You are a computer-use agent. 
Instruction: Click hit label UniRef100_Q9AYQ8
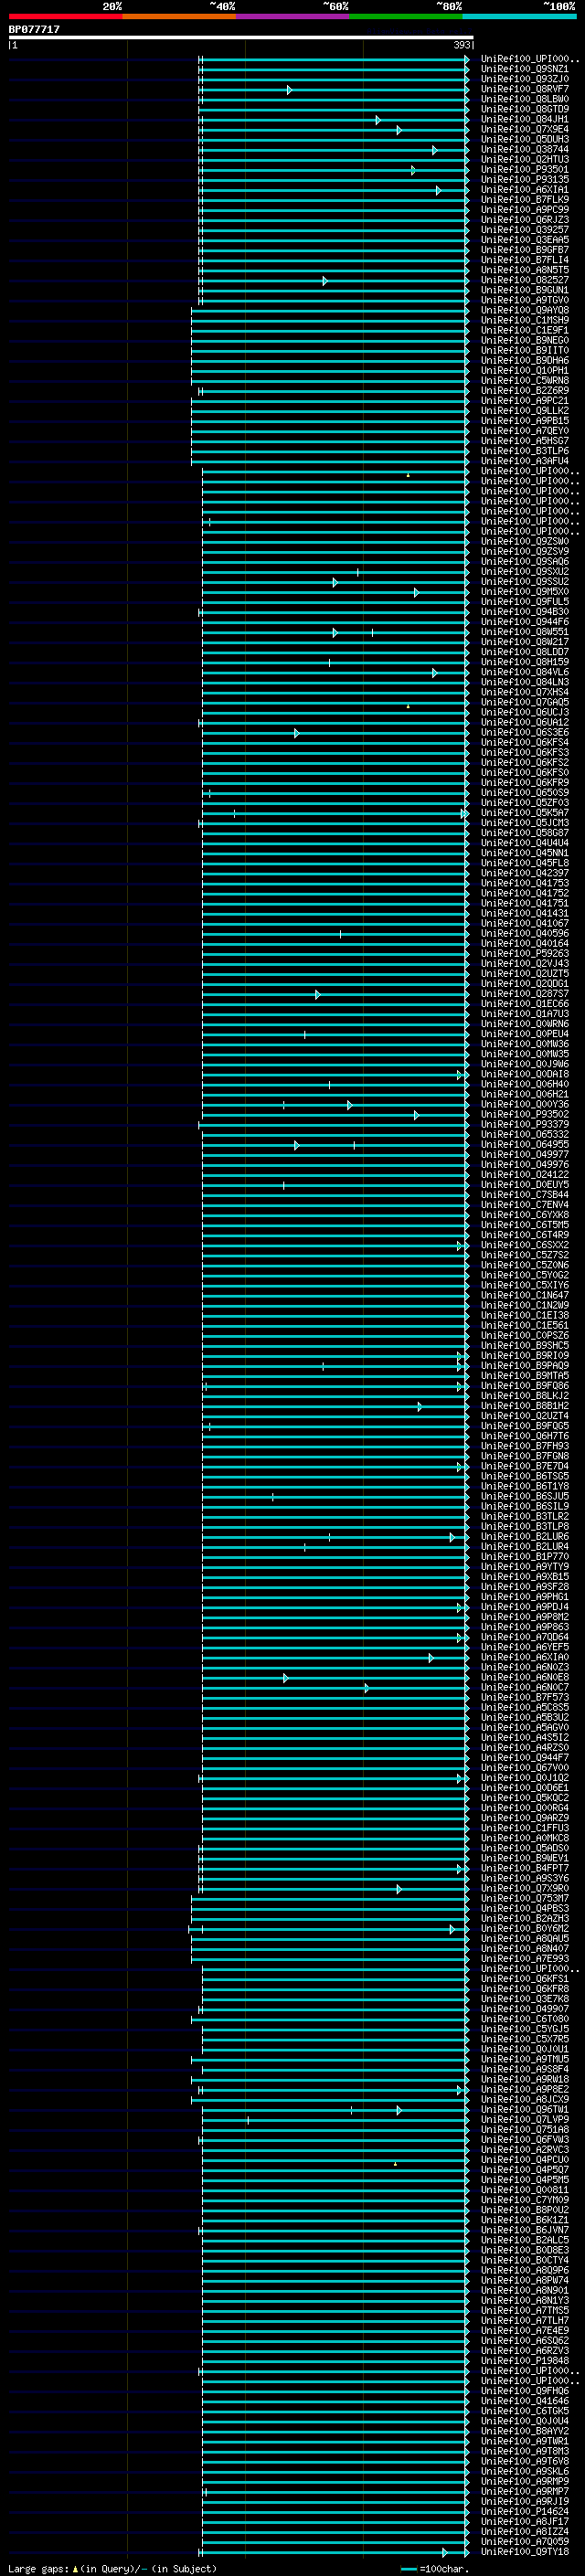[525, 311]
